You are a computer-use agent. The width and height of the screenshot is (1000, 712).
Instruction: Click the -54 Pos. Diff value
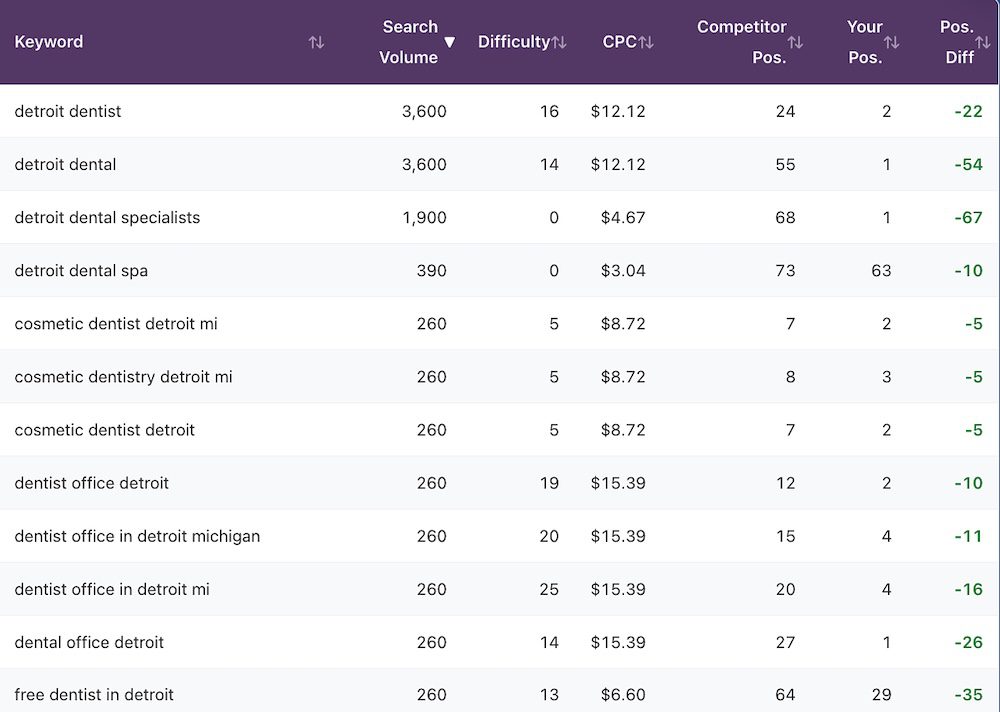pos(968,164)
